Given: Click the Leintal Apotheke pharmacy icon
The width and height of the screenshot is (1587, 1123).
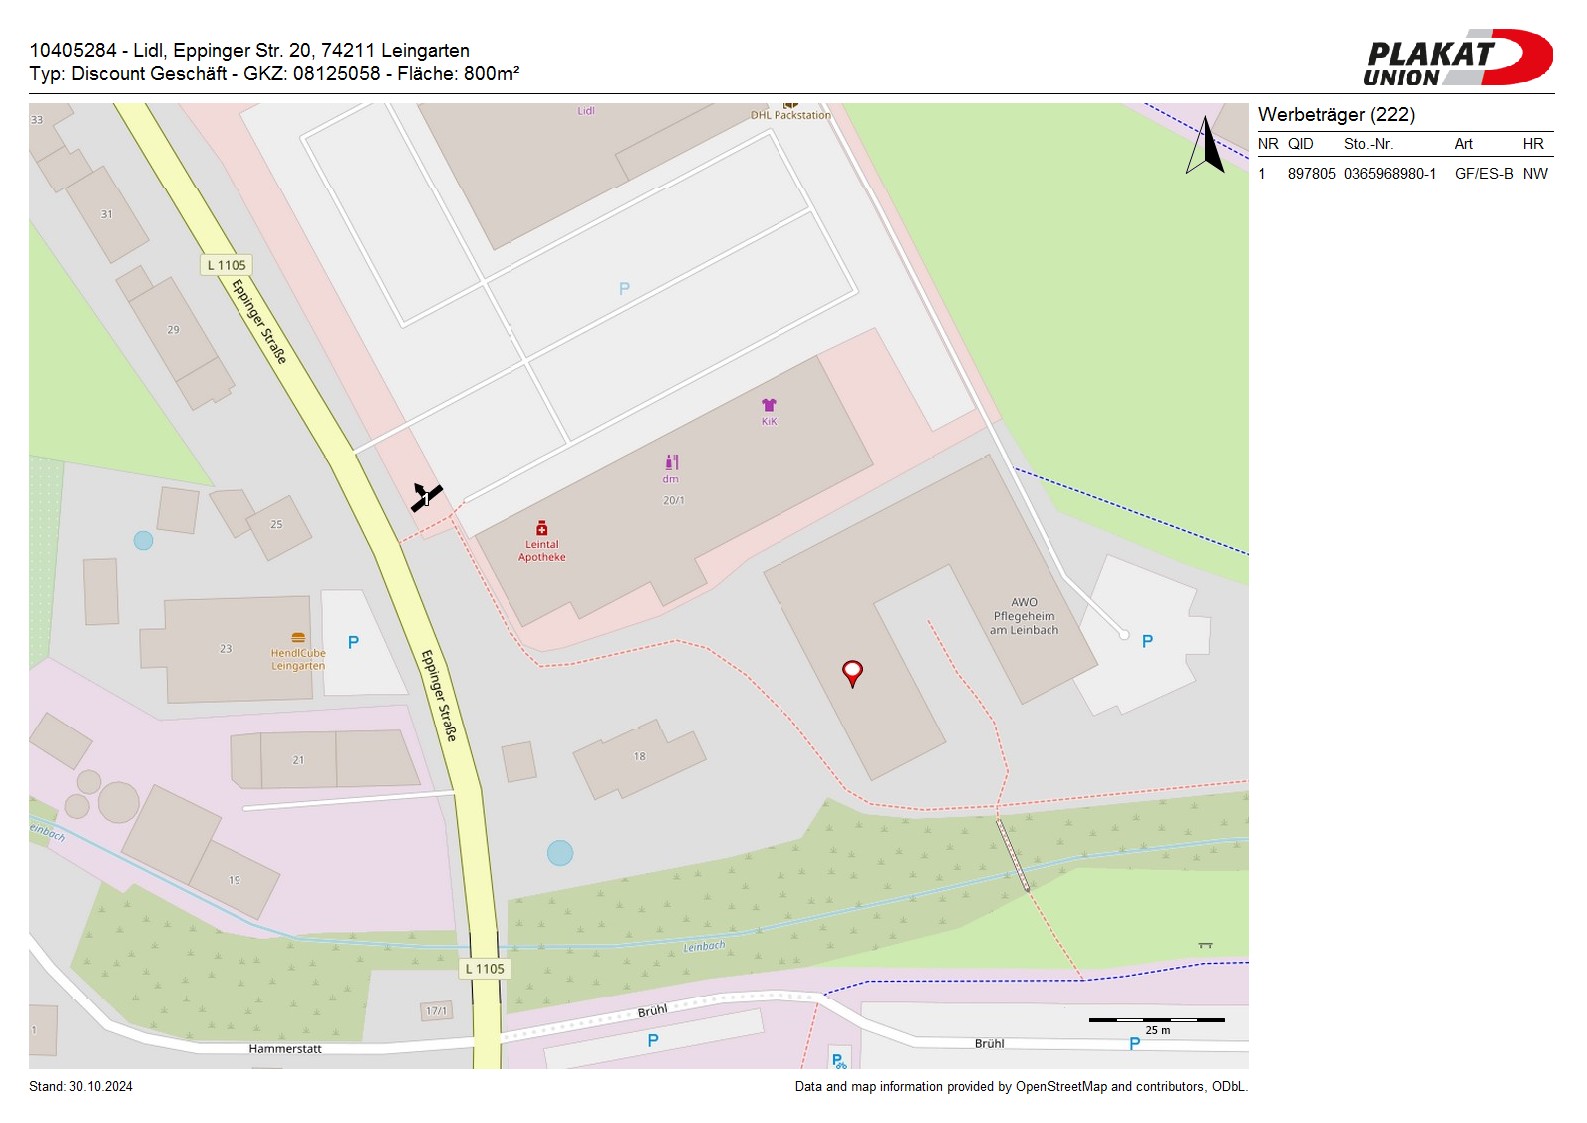Looking at the screenshot, I should tap(541, 528).
